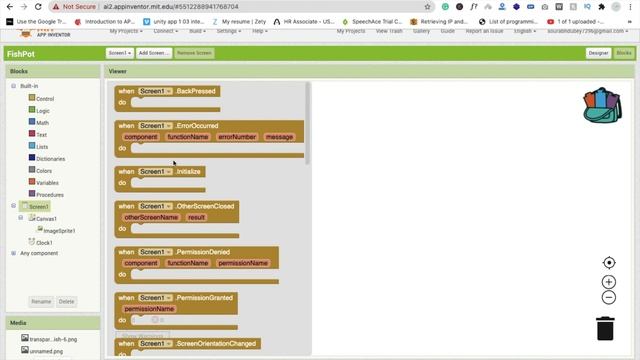Open the Help menu
640x360 pixels.
pyautogui.click(x=260, y=31)
